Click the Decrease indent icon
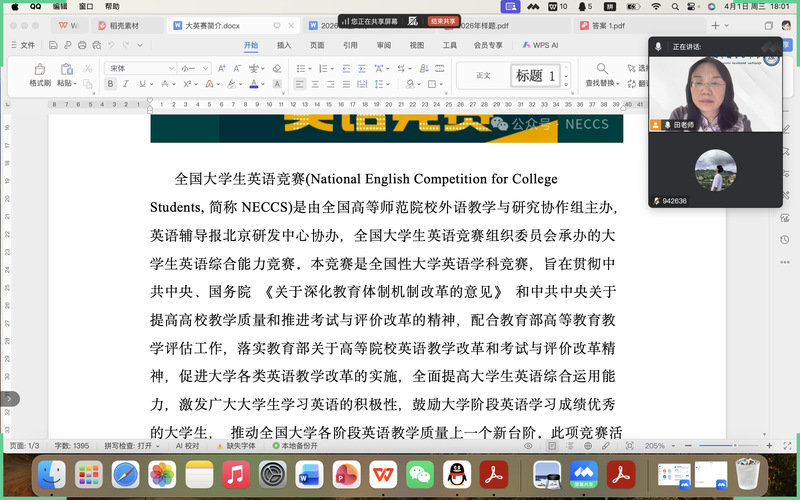 click(346, 68)
